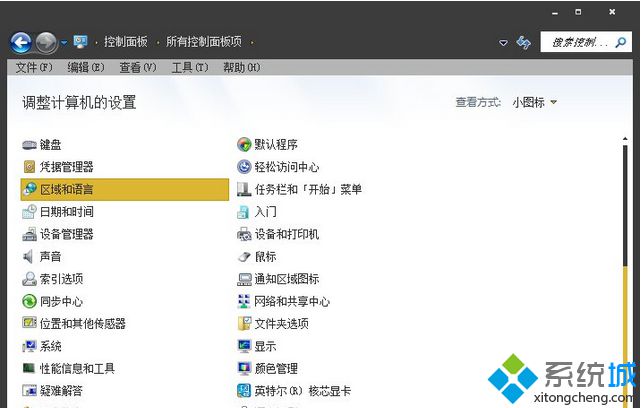This screenshot has height=408, width=641.
Task: Open the 工具(T) menu
Action: tap(190, 67)
